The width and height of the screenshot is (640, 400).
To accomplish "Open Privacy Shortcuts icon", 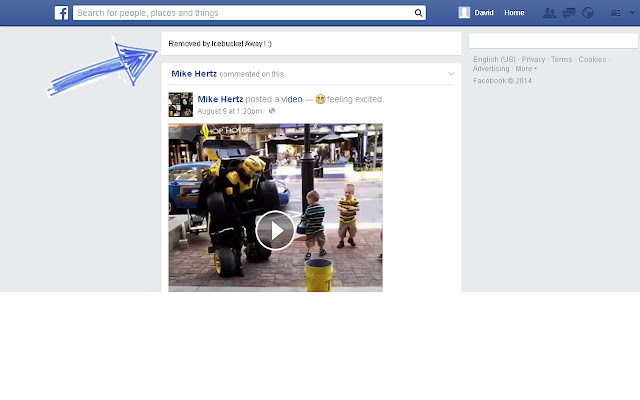I will click(x=616, y=13).
